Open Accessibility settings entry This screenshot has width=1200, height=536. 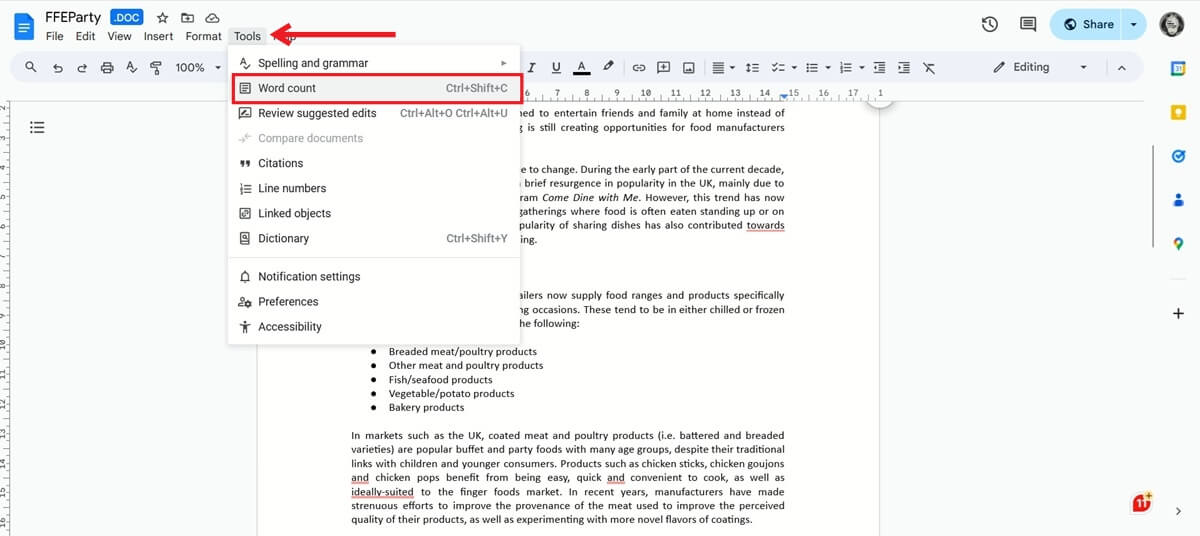tap(374, 326)
